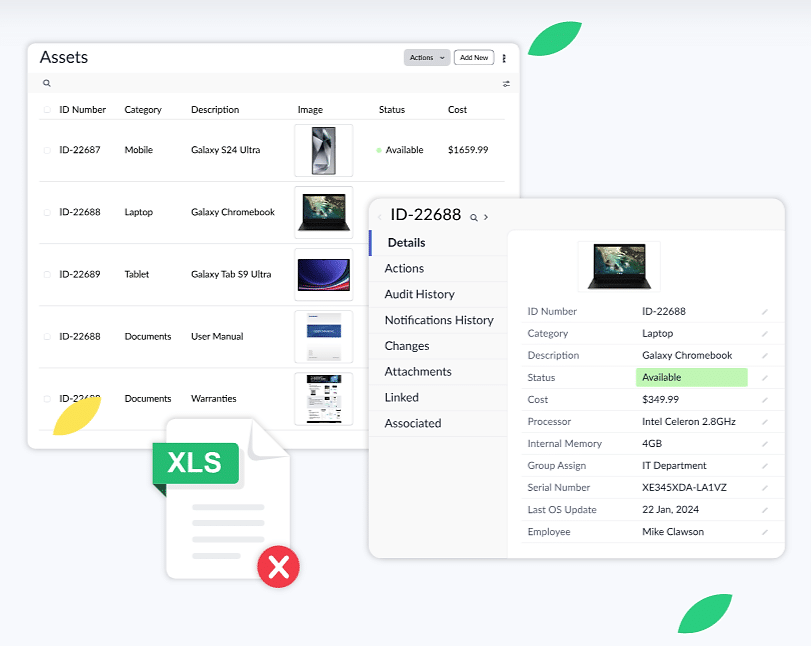This screenshot has width=811, height=646.
Task: Select the header checkbox to pick all rows
Action: [45, 109]
